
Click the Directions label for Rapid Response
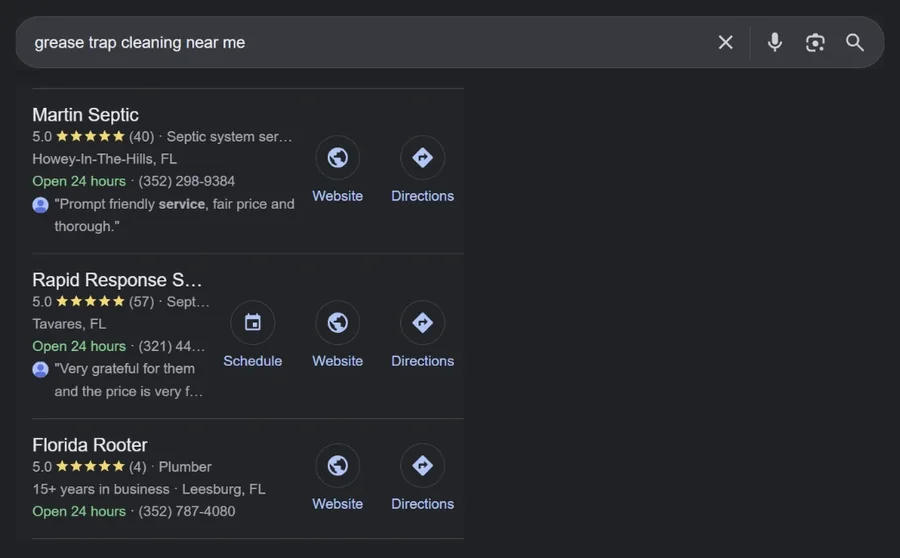pos(422,361)
